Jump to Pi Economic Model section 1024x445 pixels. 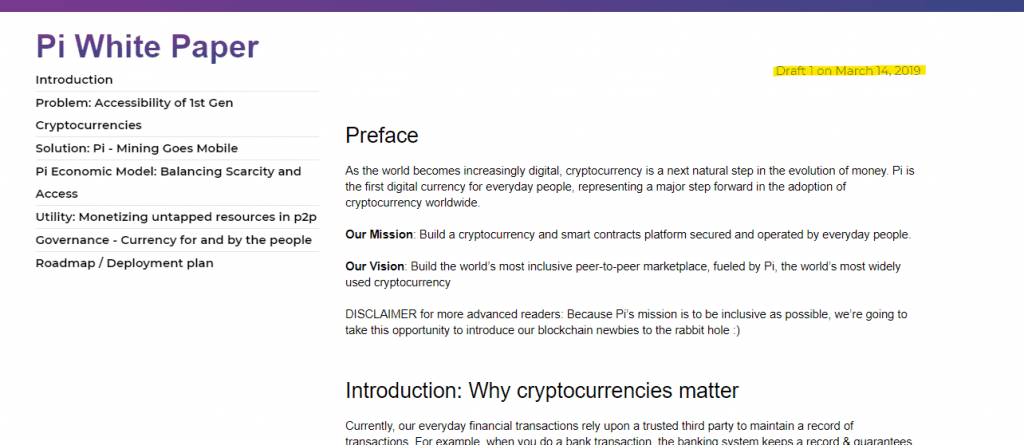(168, 171)
